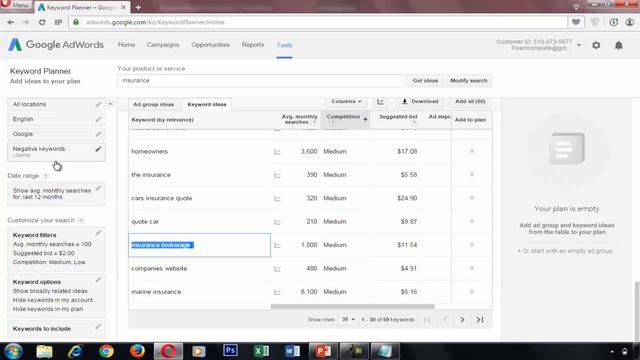Edit the Keywords to include pencil
640x360 pixels.
pyautogui.click(x=98, y=327)
